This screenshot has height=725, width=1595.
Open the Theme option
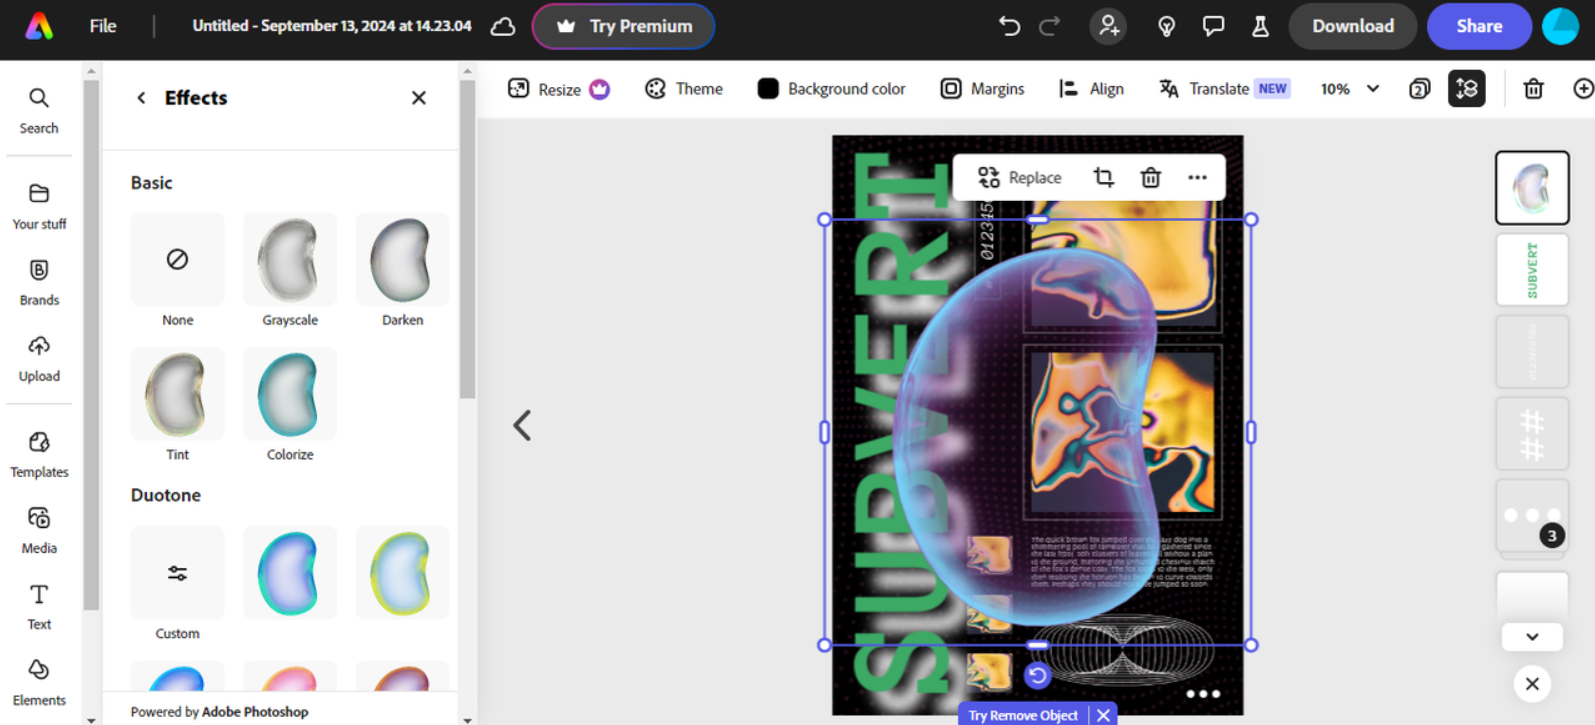click(684, 89)
